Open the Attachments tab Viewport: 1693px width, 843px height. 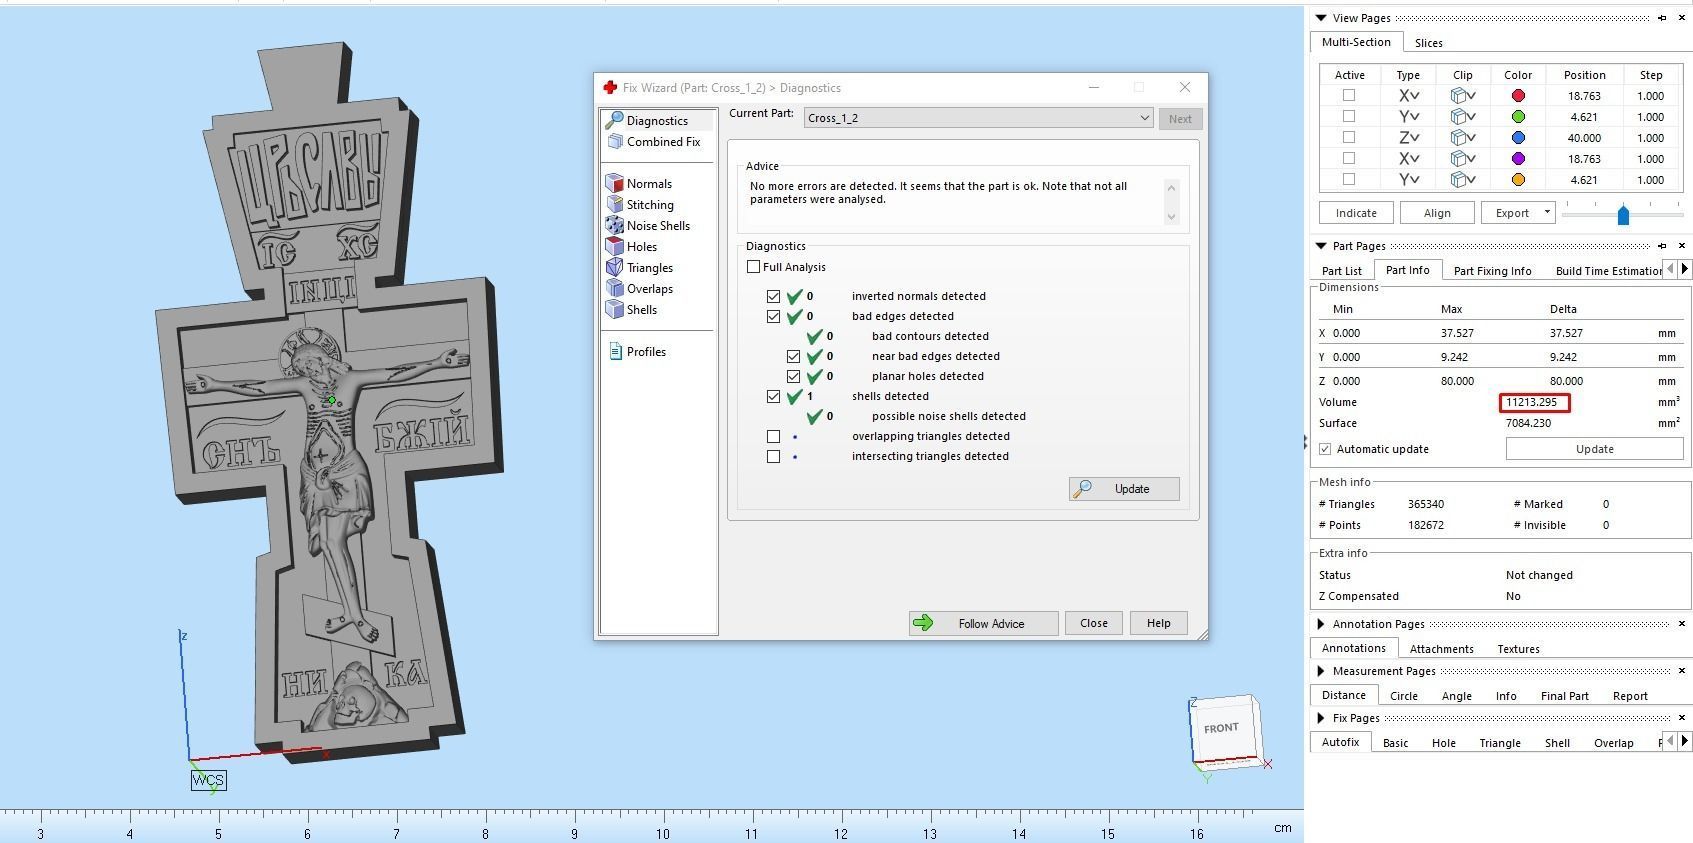point(1441,649)
